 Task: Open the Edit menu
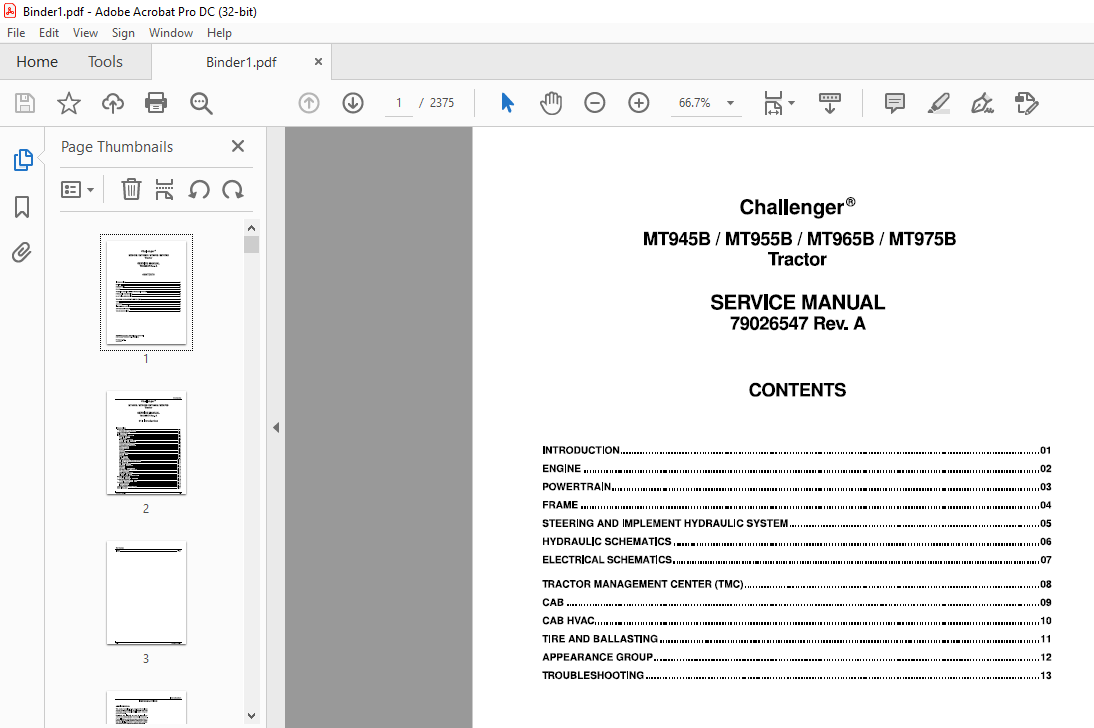point(49,33)
